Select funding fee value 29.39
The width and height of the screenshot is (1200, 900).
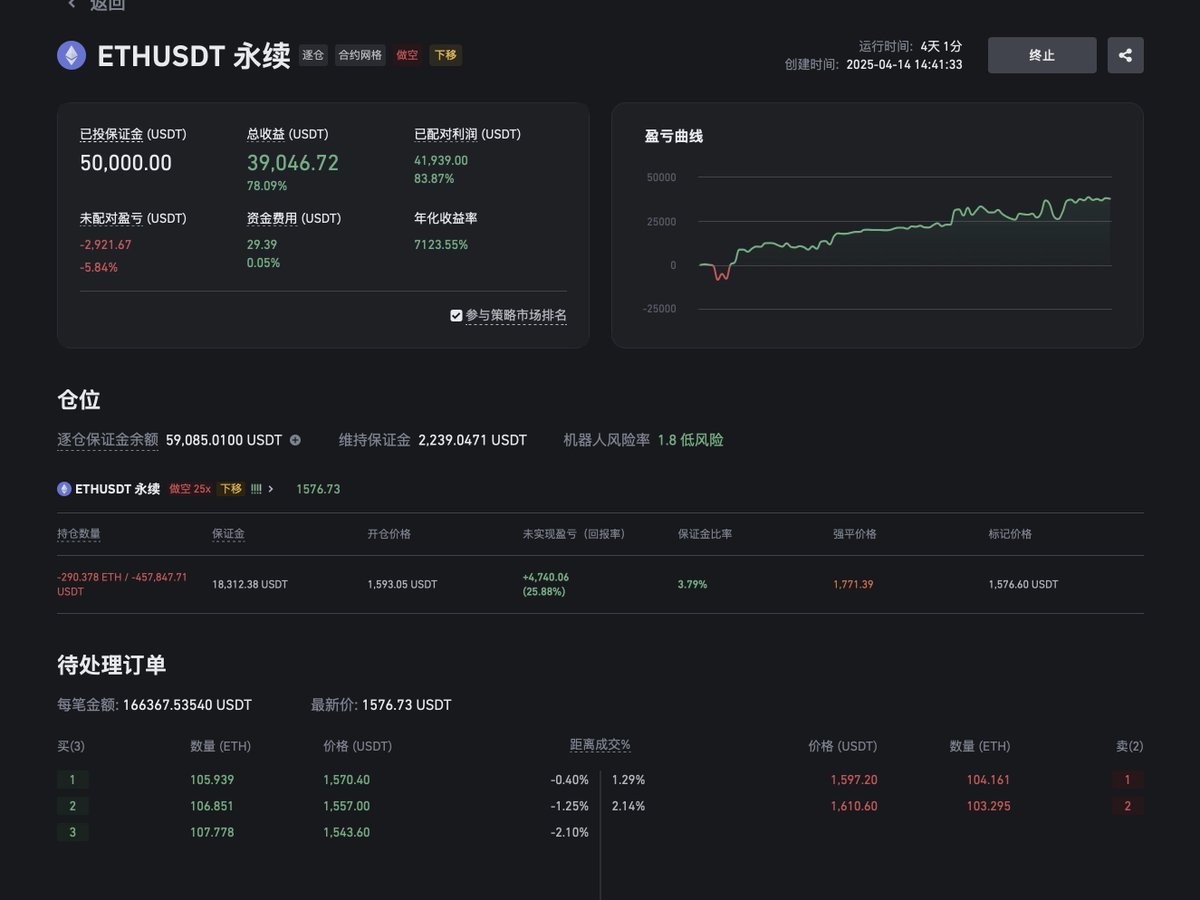tap(262, 244)
